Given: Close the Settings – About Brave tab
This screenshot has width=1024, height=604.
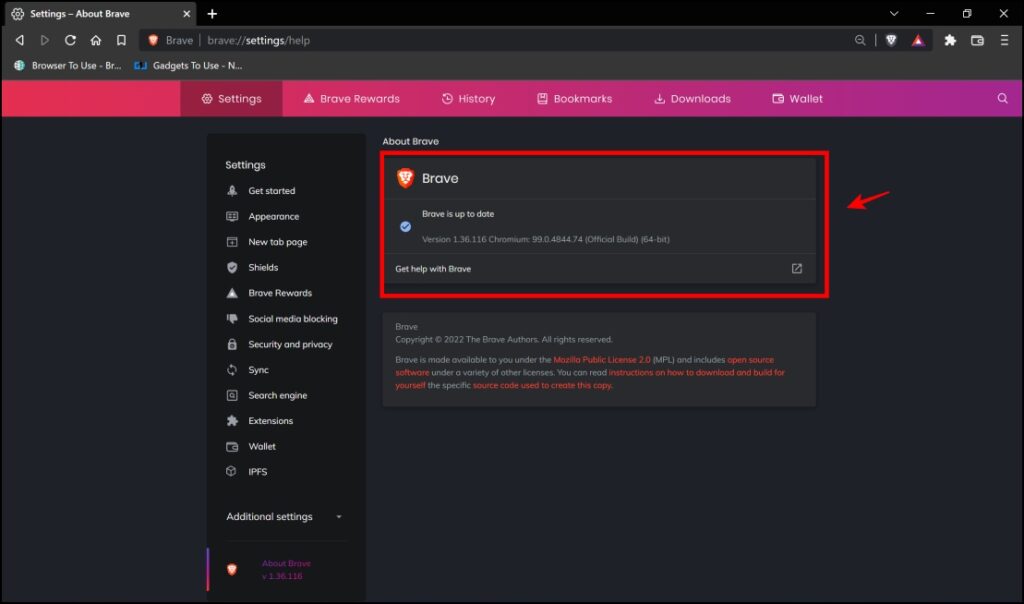Looking at the screenshot, I should [x=186, y=14].
